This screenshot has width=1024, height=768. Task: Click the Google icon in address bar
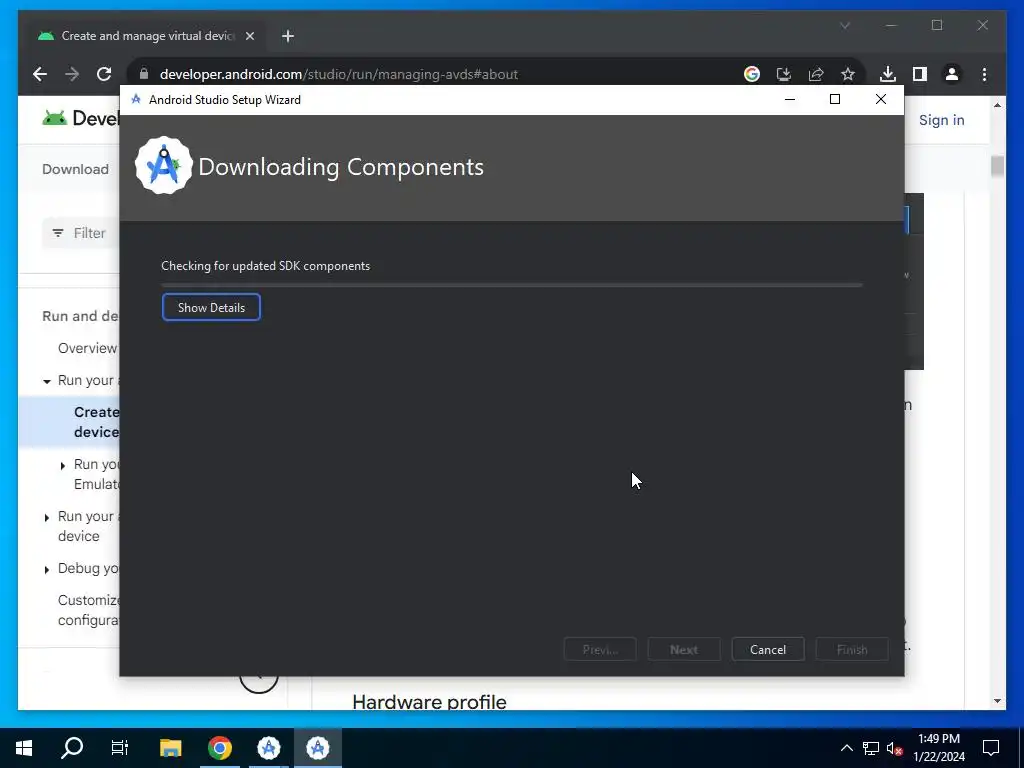coord(752,74)
